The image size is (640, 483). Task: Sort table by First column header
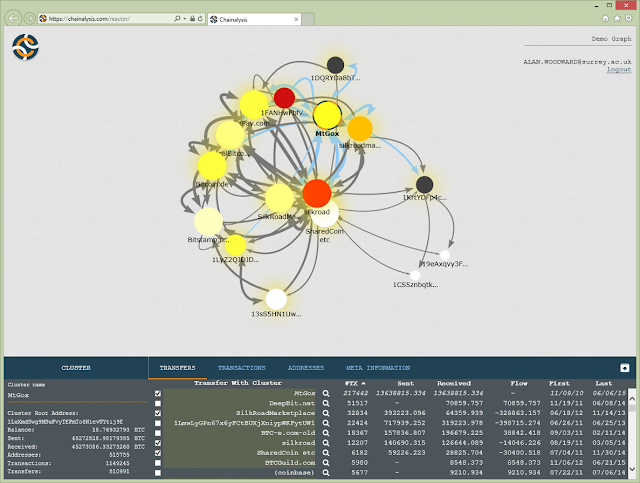point(559,383)
